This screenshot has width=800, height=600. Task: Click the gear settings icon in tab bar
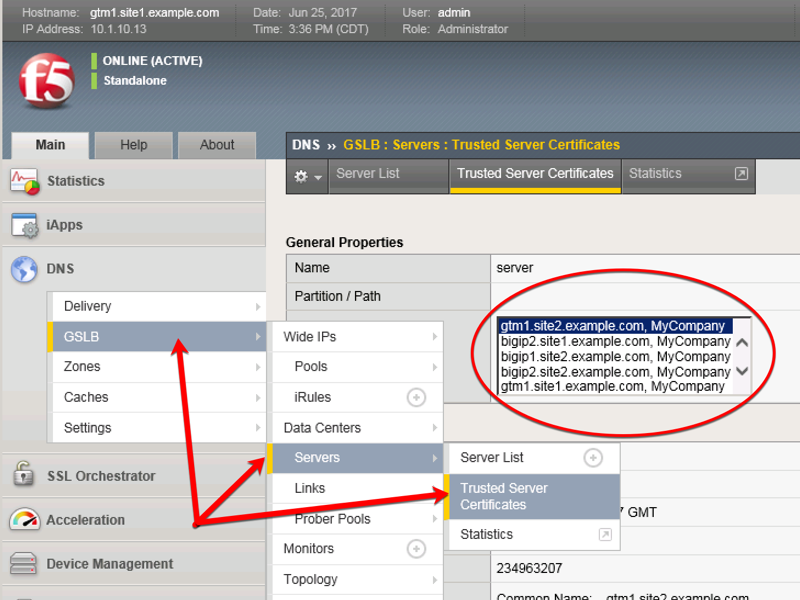click(x=301, y=177)
